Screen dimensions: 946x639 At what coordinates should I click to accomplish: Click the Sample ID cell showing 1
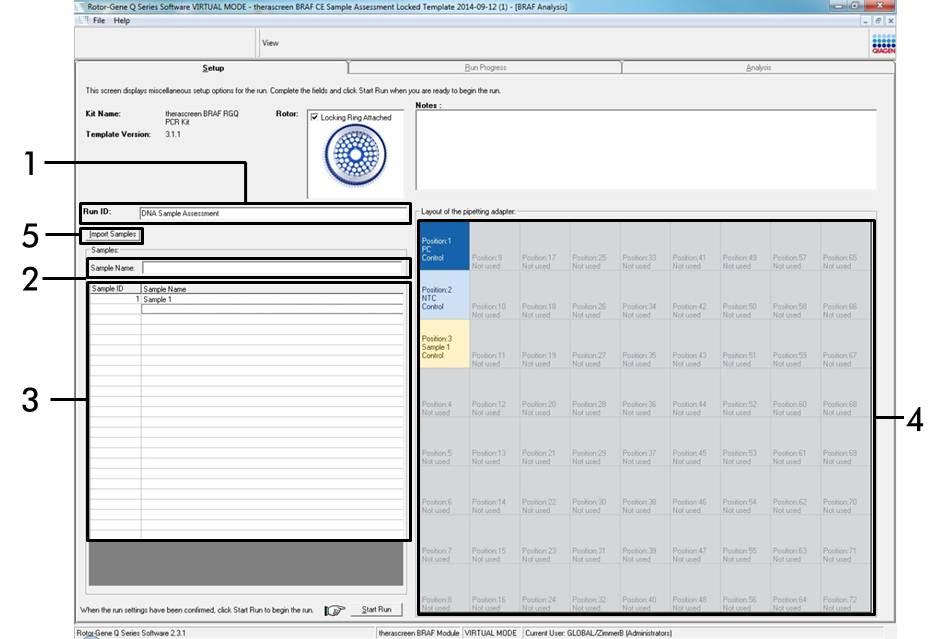(115, 299)
